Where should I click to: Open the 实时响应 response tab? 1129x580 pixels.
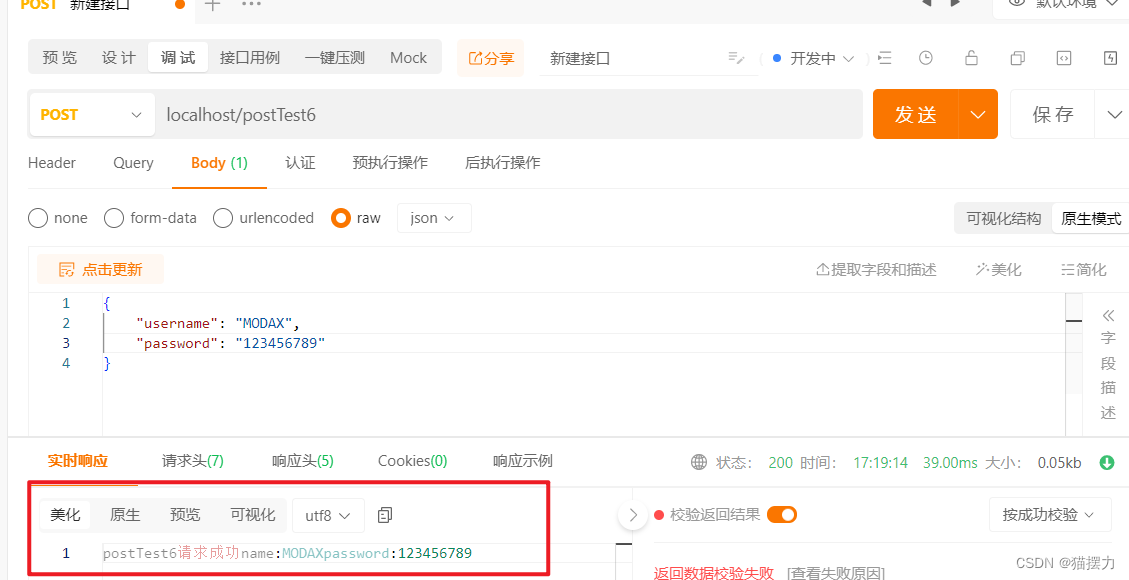(78, 461)
